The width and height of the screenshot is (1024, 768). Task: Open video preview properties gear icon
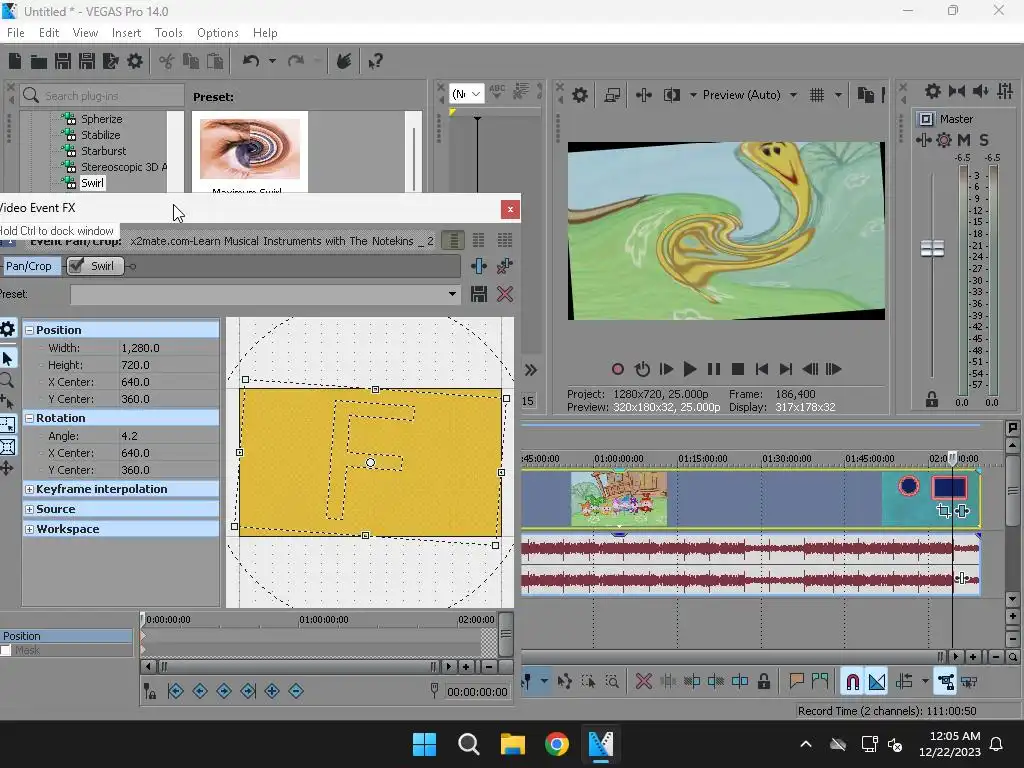[x=579, y=95]
